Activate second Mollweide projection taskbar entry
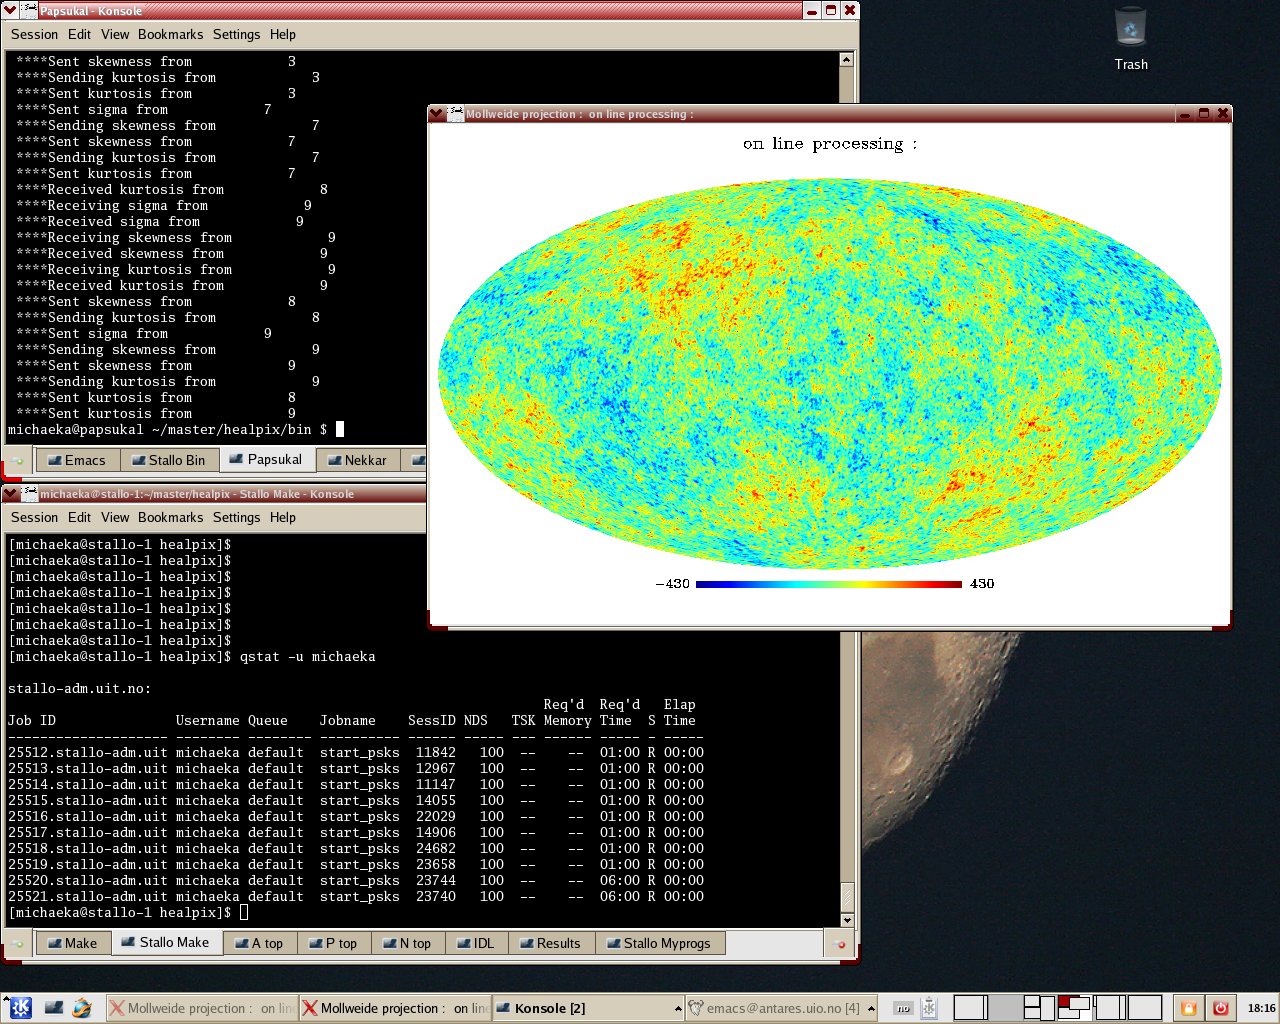This screenshot has width=1280, height=1024. tap(395, 1008)
